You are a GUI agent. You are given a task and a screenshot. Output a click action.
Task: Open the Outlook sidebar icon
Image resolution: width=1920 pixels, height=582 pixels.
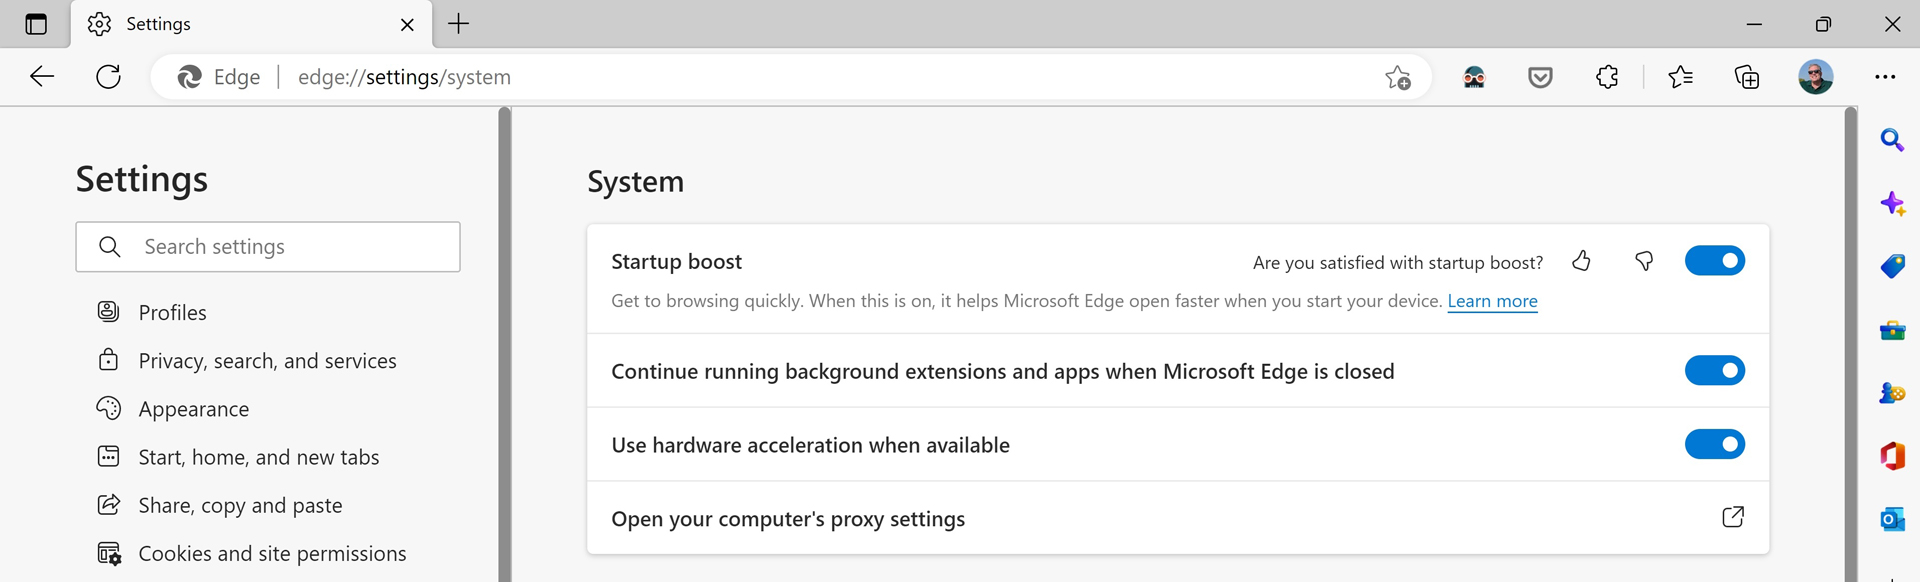(x=1892, y=519)
